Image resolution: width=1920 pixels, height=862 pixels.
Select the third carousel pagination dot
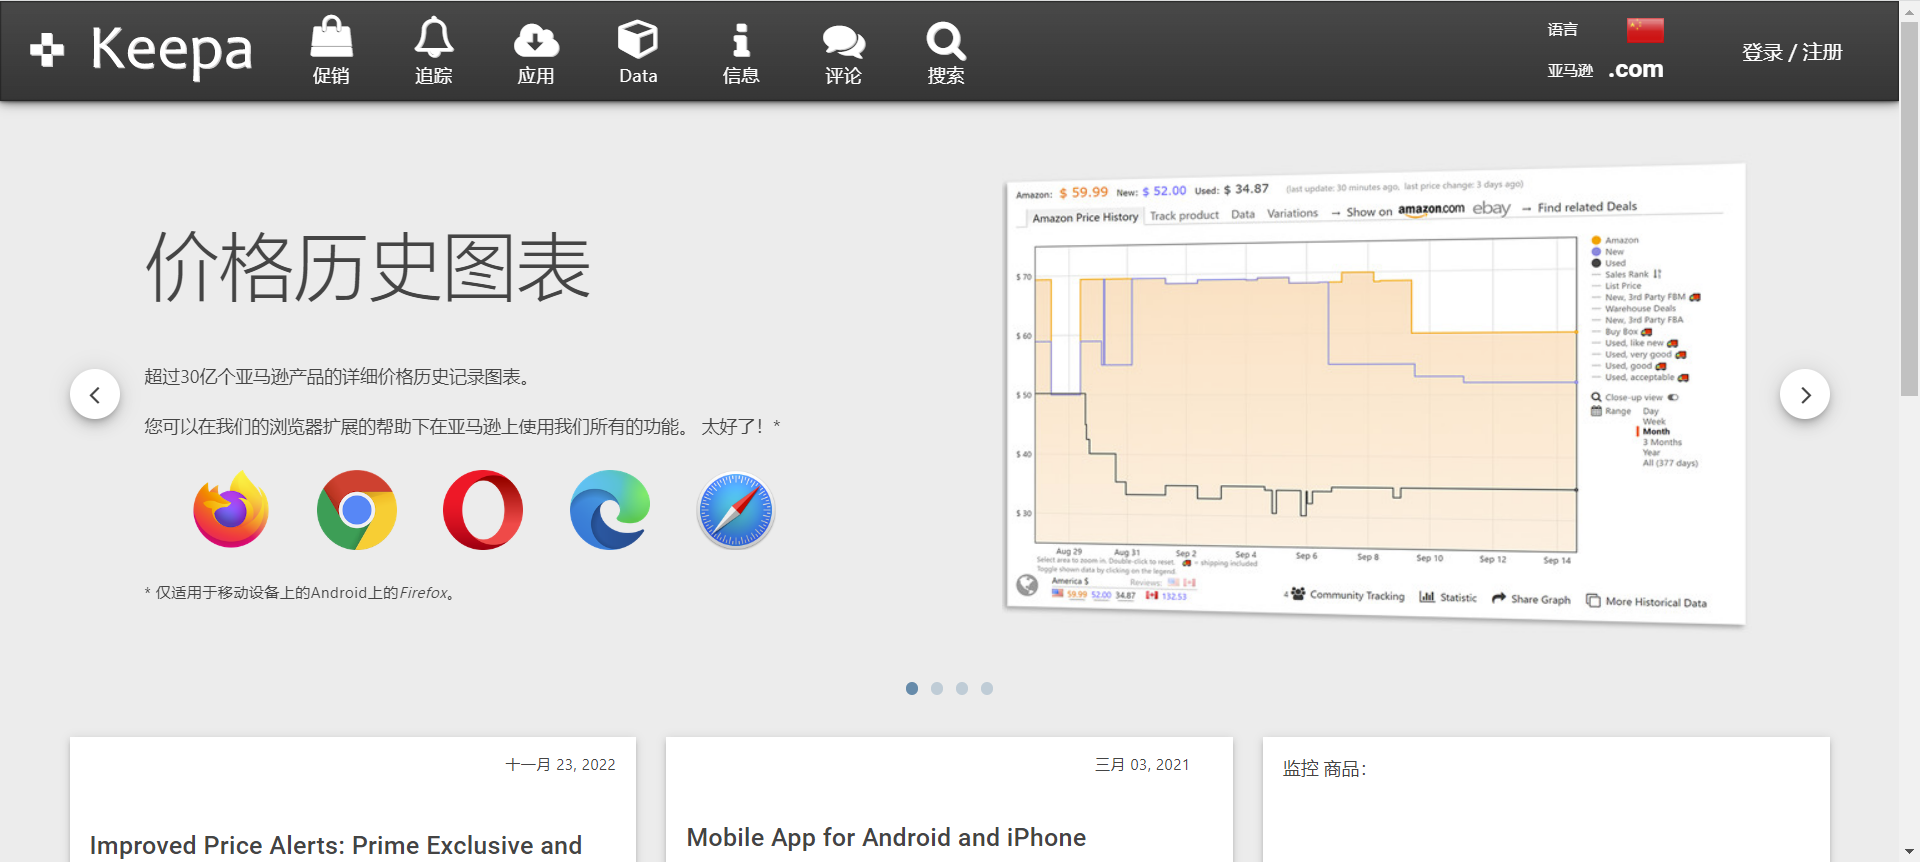(x=962, y=688)
